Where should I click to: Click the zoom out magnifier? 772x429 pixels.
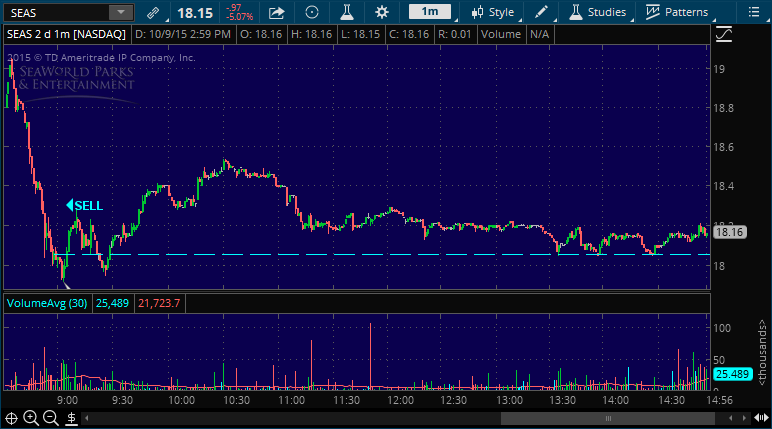tap(50, 418)
